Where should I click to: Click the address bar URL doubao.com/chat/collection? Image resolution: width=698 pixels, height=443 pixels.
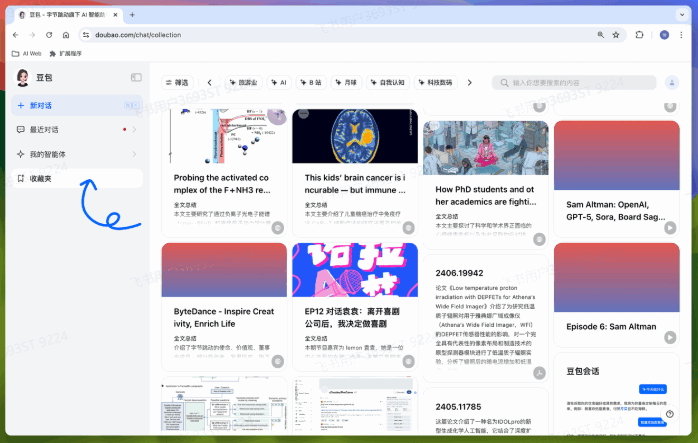[138, 35]
